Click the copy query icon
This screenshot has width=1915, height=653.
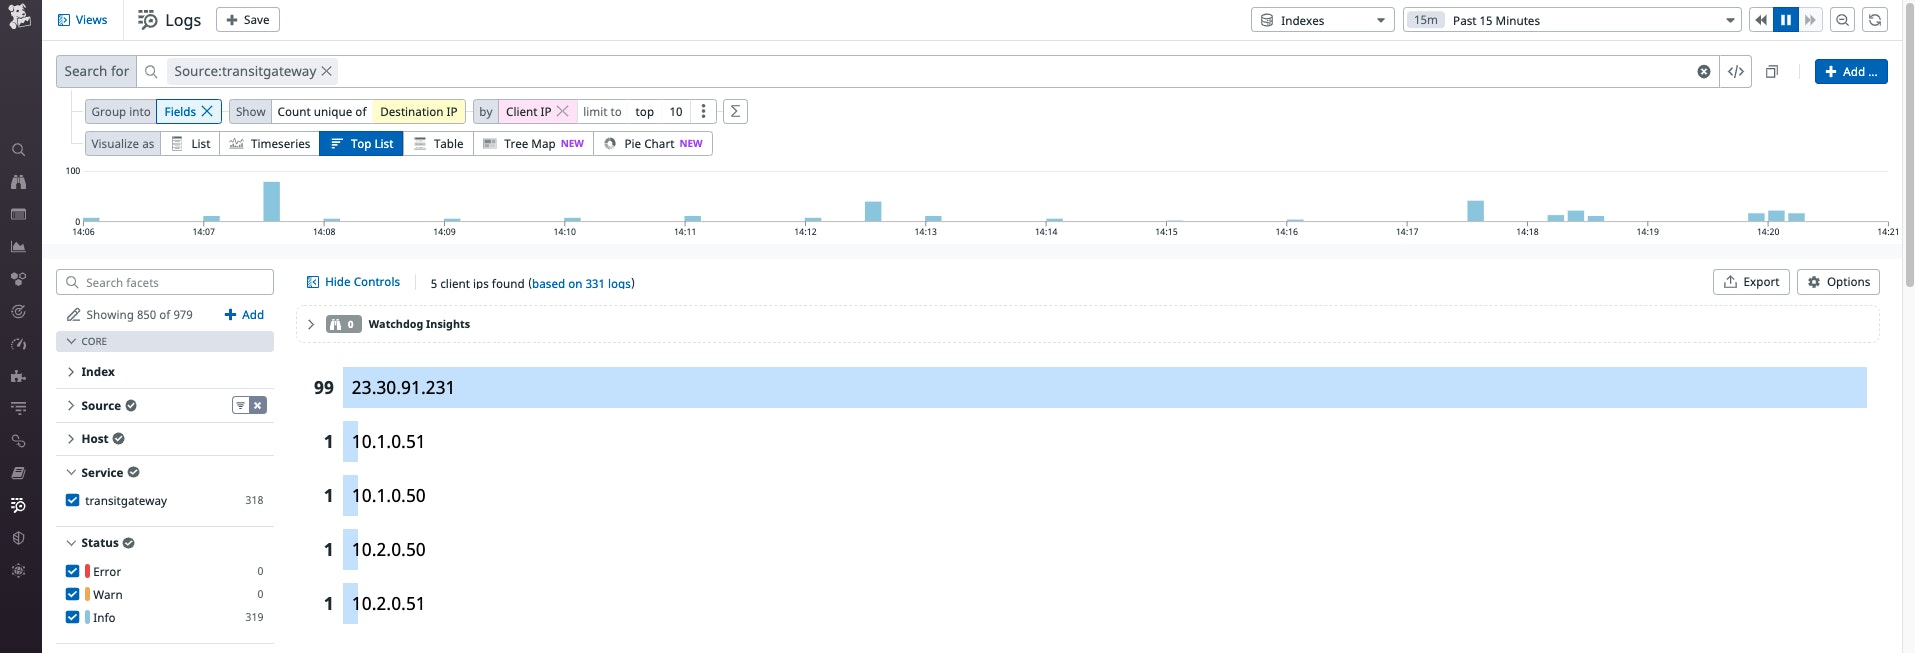[1771, 71]
